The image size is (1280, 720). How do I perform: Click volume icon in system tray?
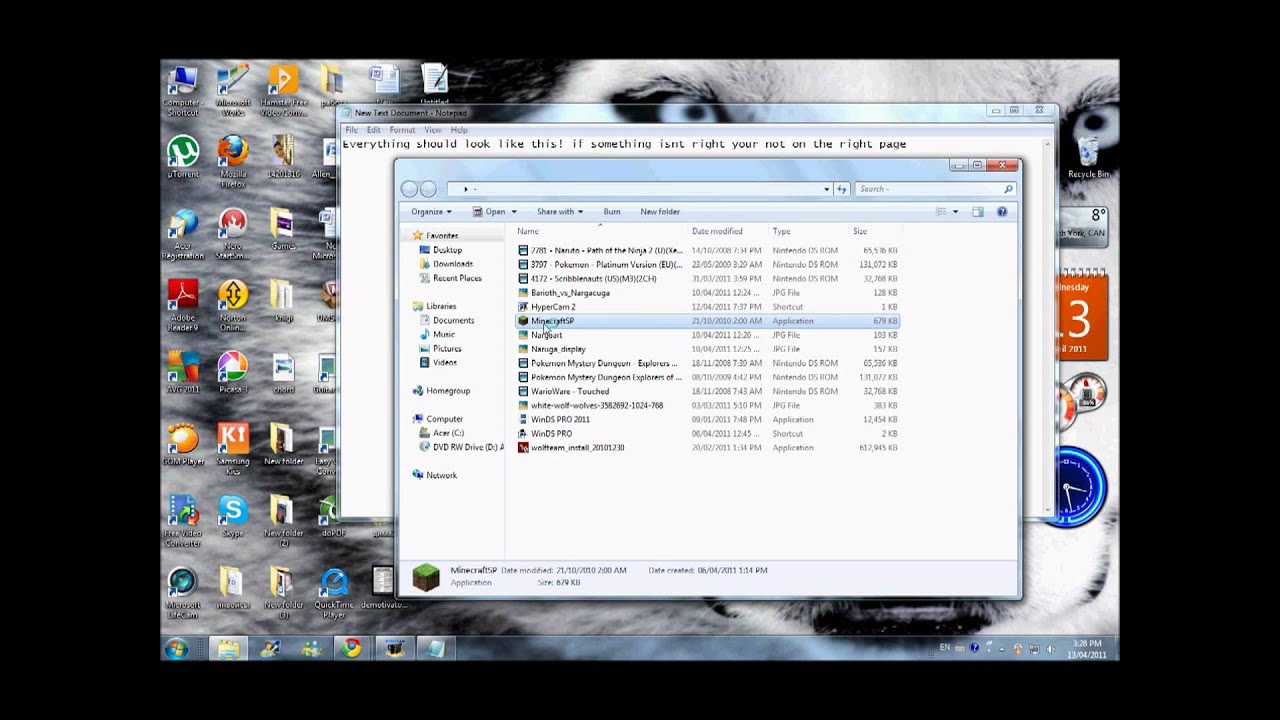pos(1051,649)
